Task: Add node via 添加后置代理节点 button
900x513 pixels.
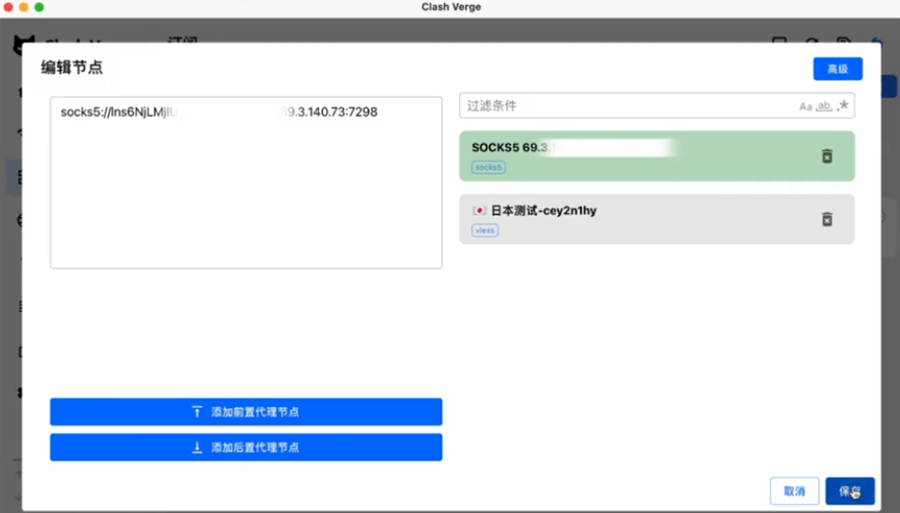Action: pos(246,447)
